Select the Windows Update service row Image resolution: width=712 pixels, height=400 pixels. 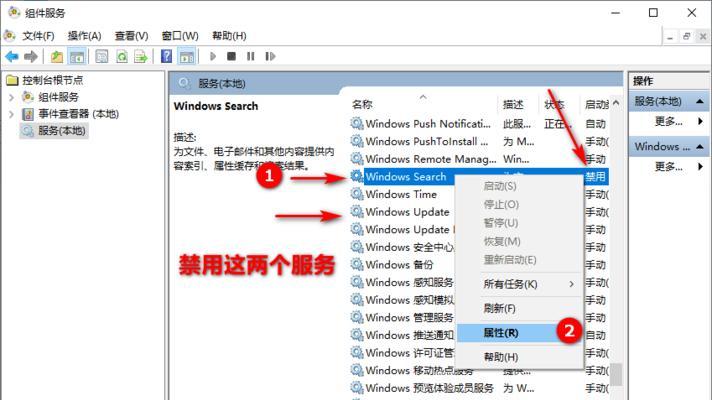coord(407,212)
